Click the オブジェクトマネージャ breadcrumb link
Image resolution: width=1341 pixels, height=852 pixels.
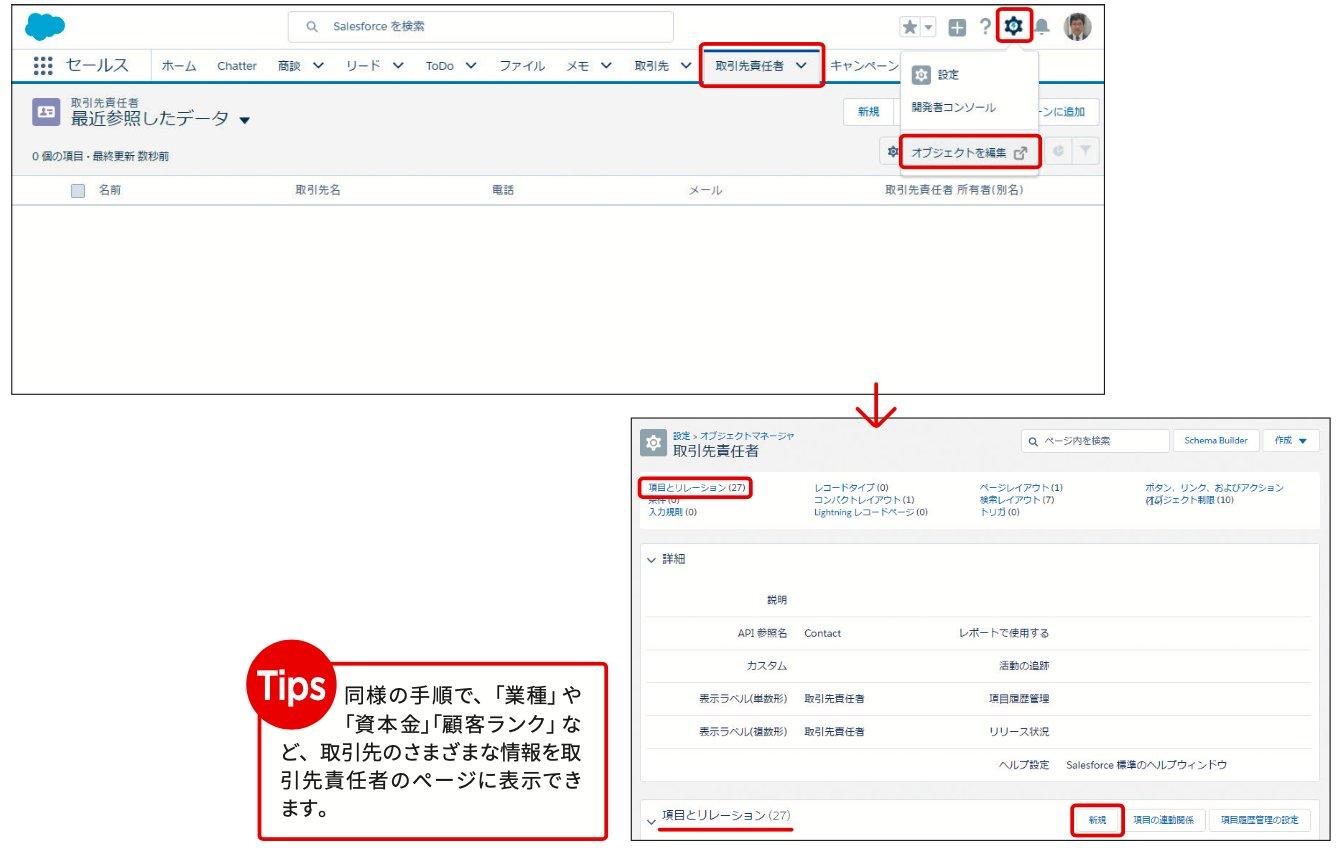coord(747,436)
